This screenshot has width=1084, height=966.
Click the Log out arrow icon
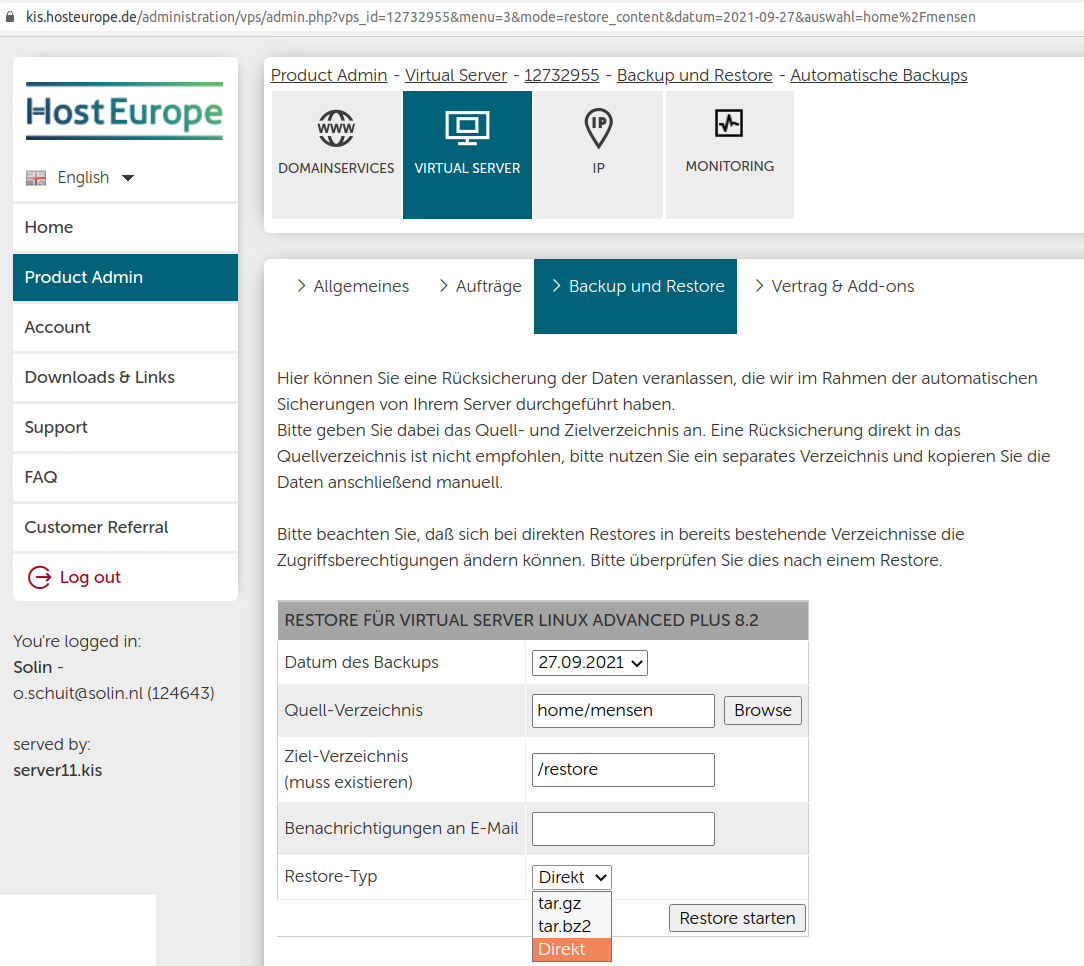coord(39,577)
